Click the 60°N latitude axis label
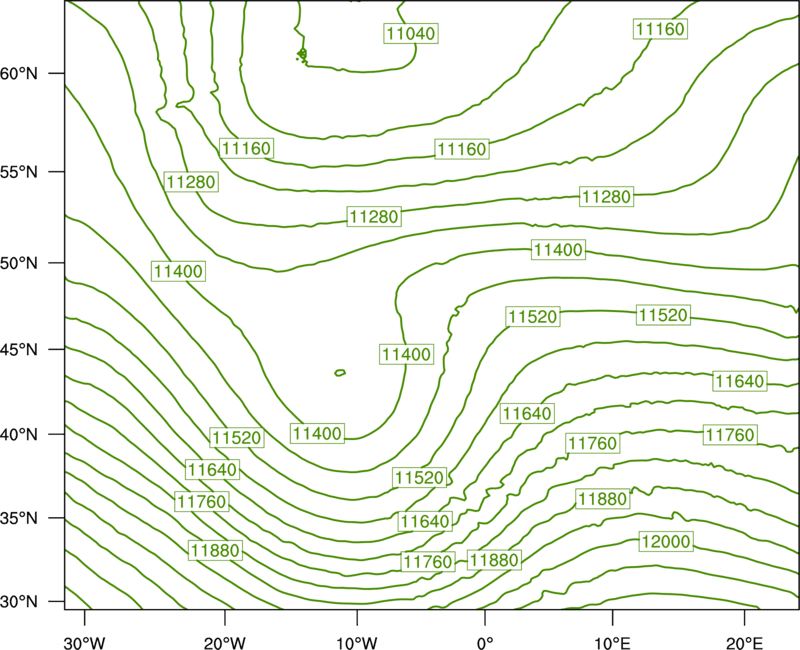 [x=19, y=73]
